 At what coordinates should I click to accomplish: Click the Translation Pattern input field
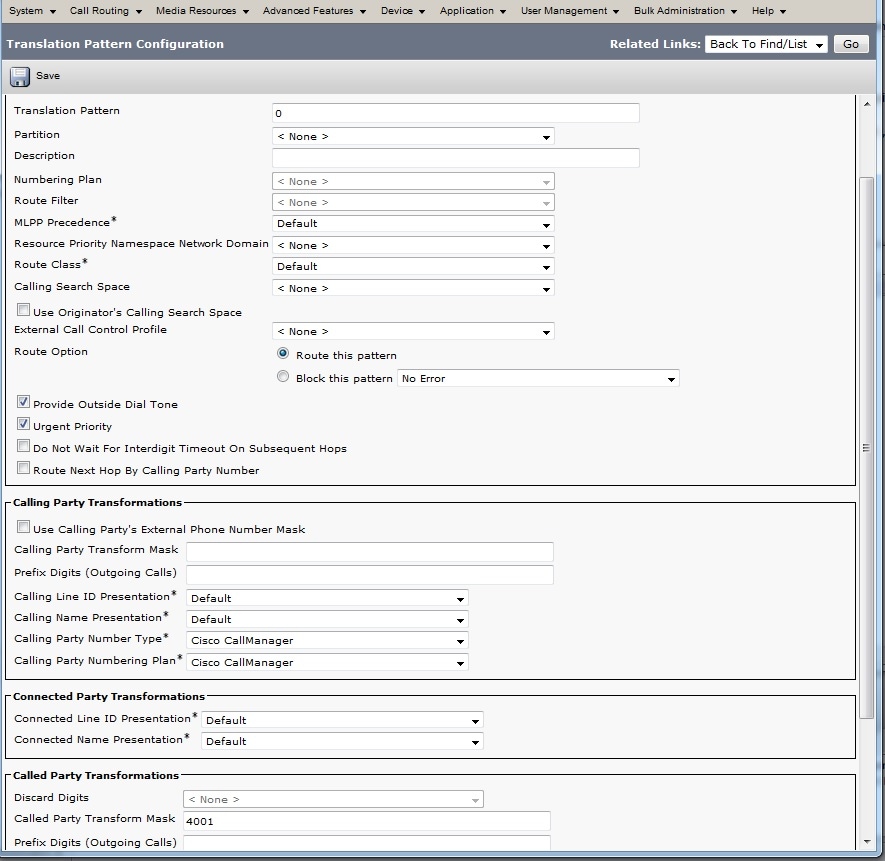pyautogui.click(x=455, y=113)
